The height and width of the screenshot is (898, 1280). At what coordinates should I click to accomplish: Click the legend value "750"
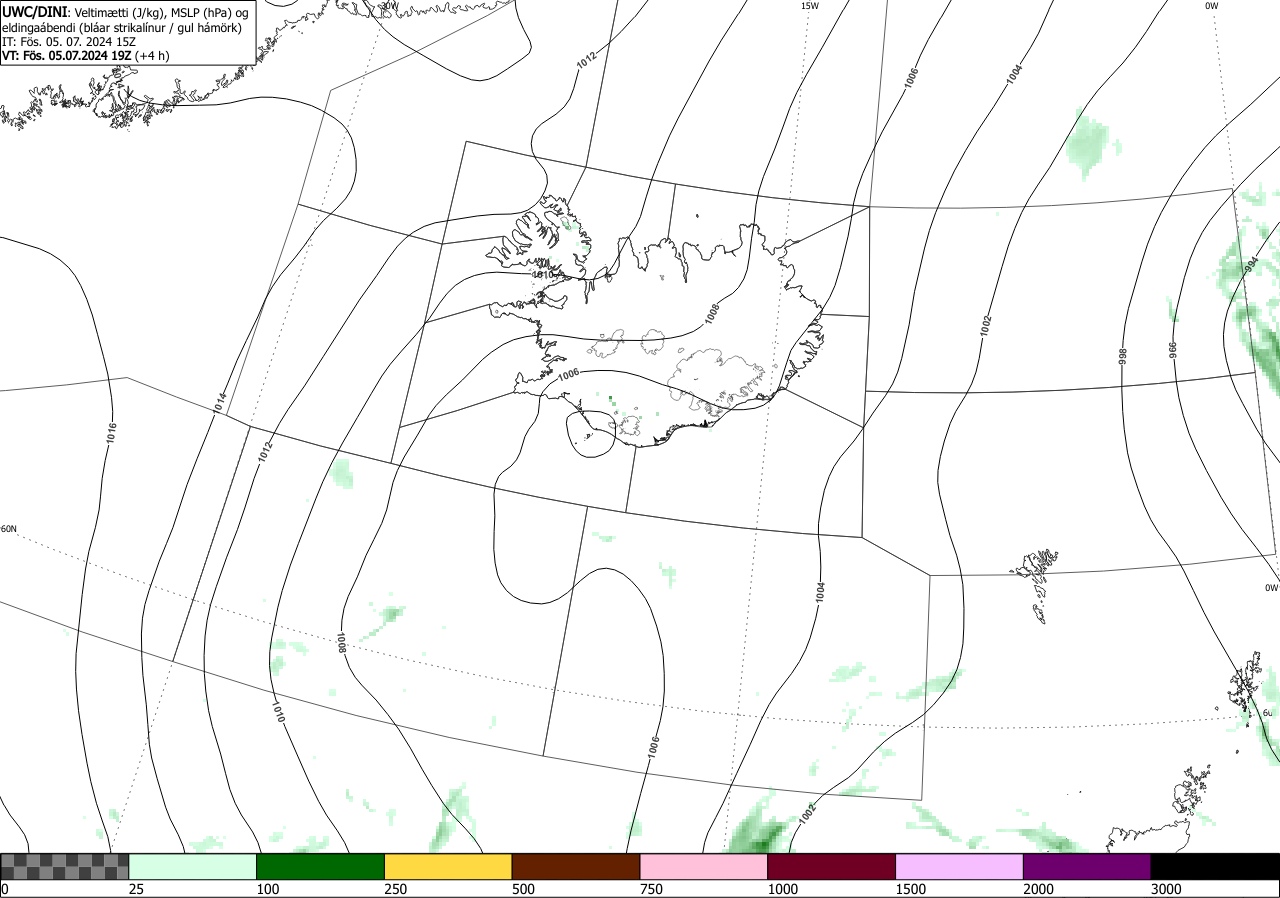click(652, 889)
